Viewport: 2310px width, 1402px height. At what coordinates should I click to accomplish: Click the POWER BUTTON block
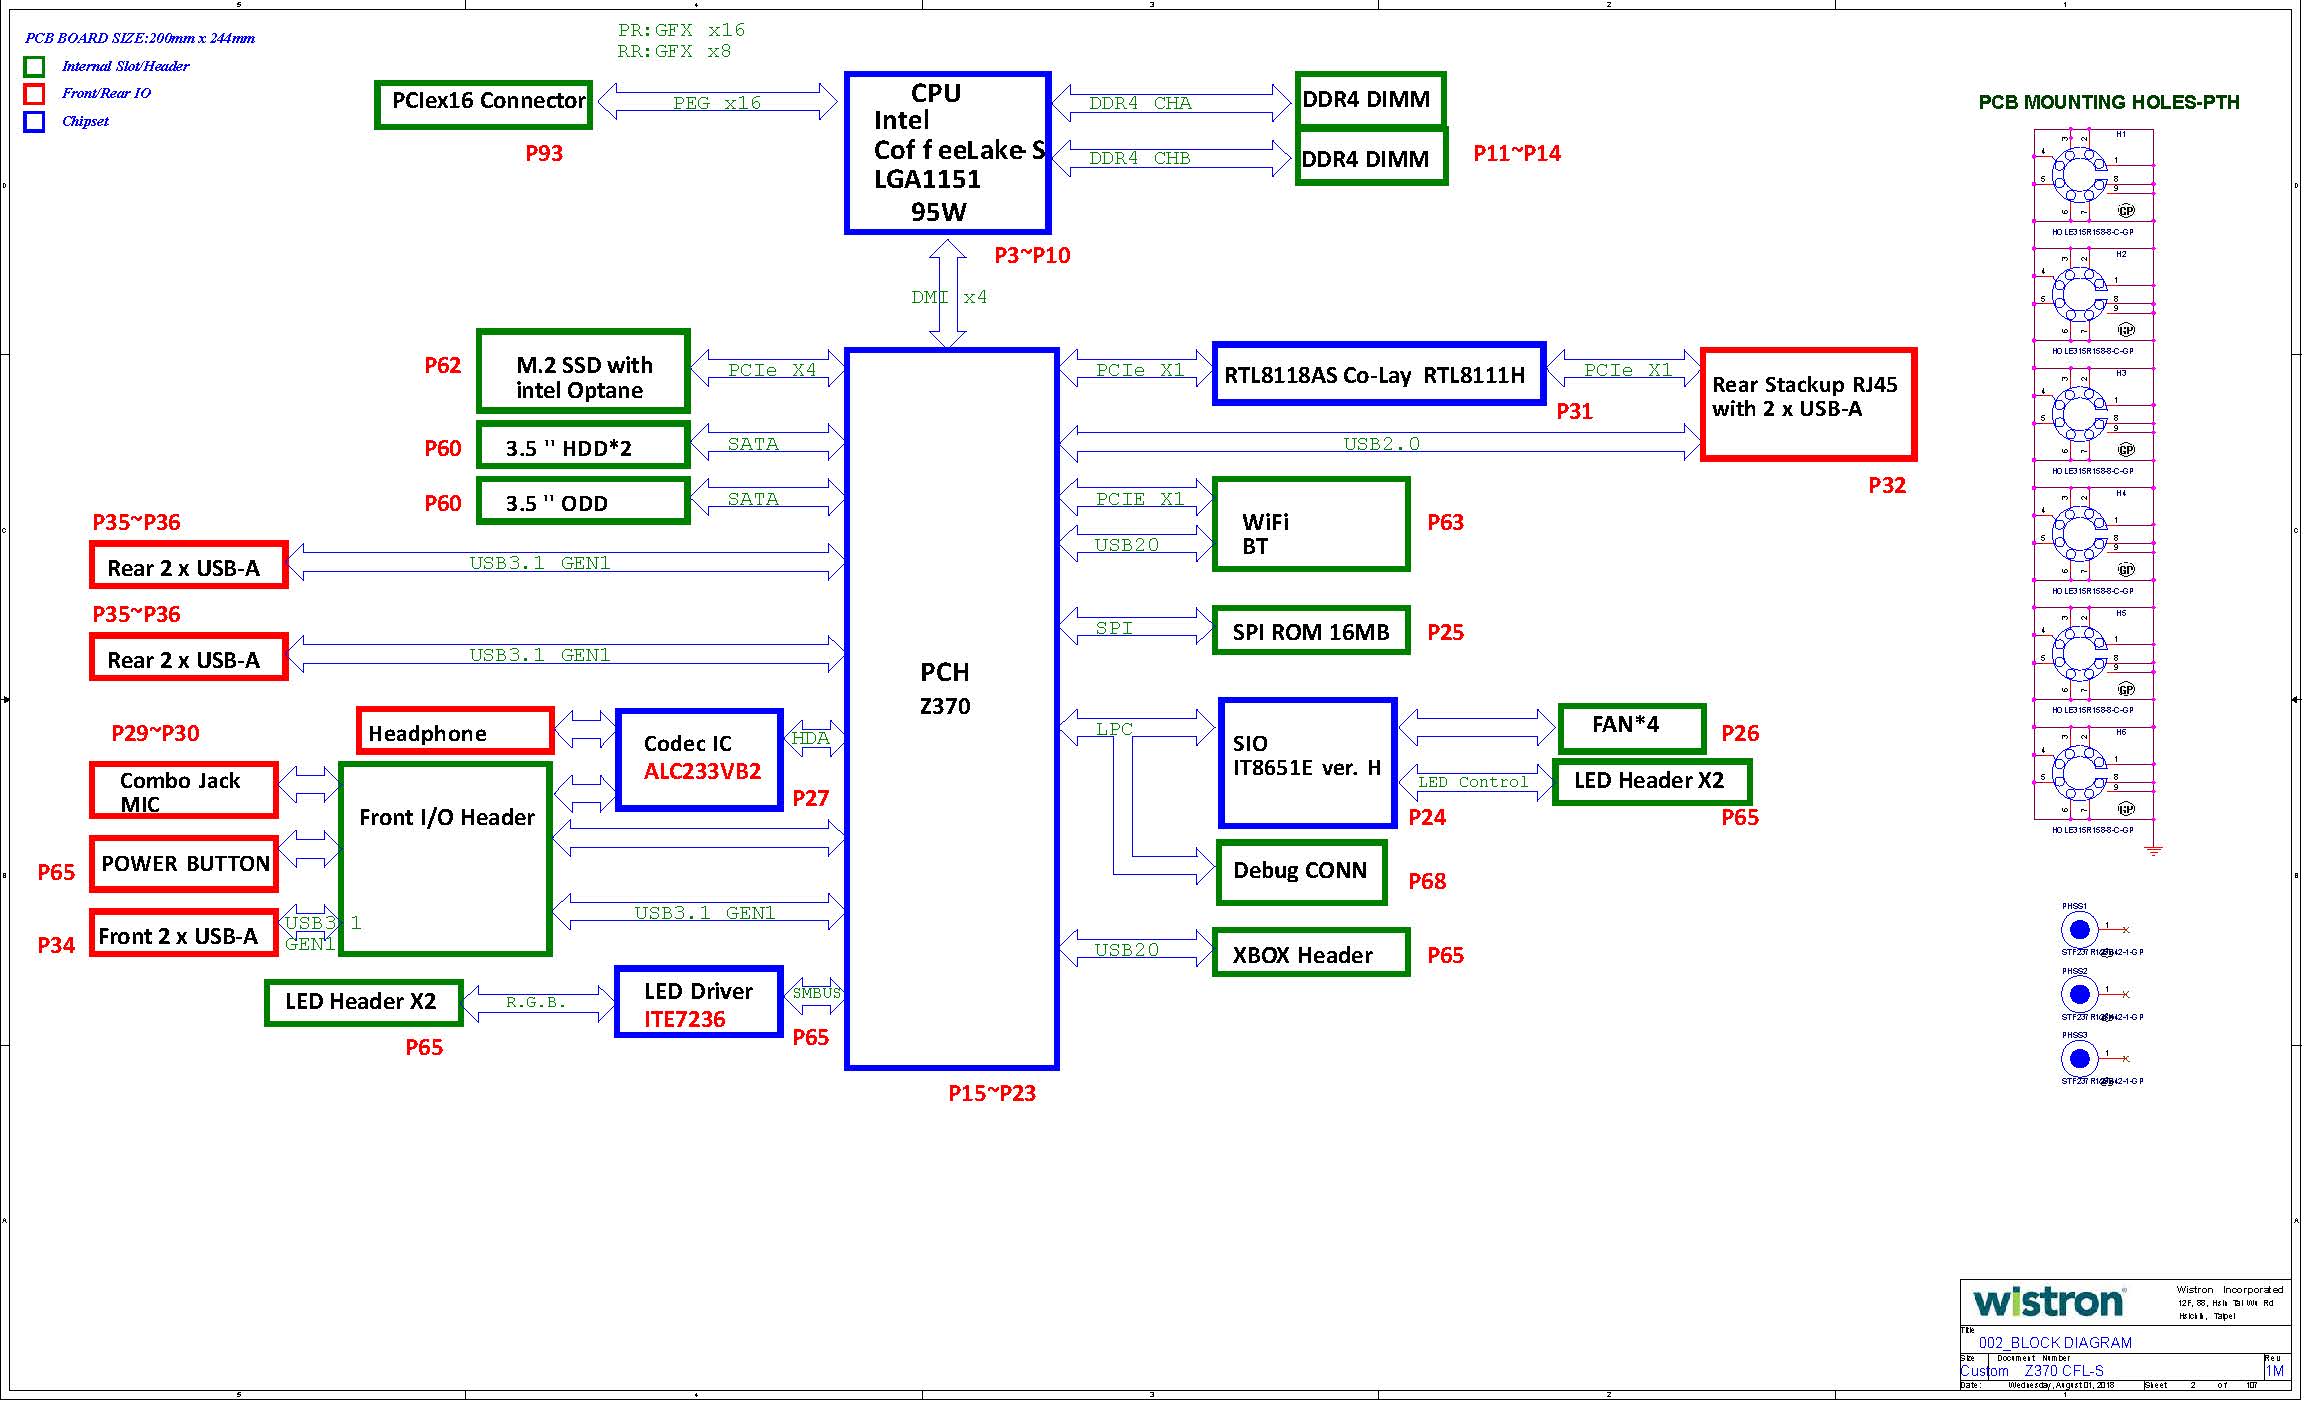[184, 864]
